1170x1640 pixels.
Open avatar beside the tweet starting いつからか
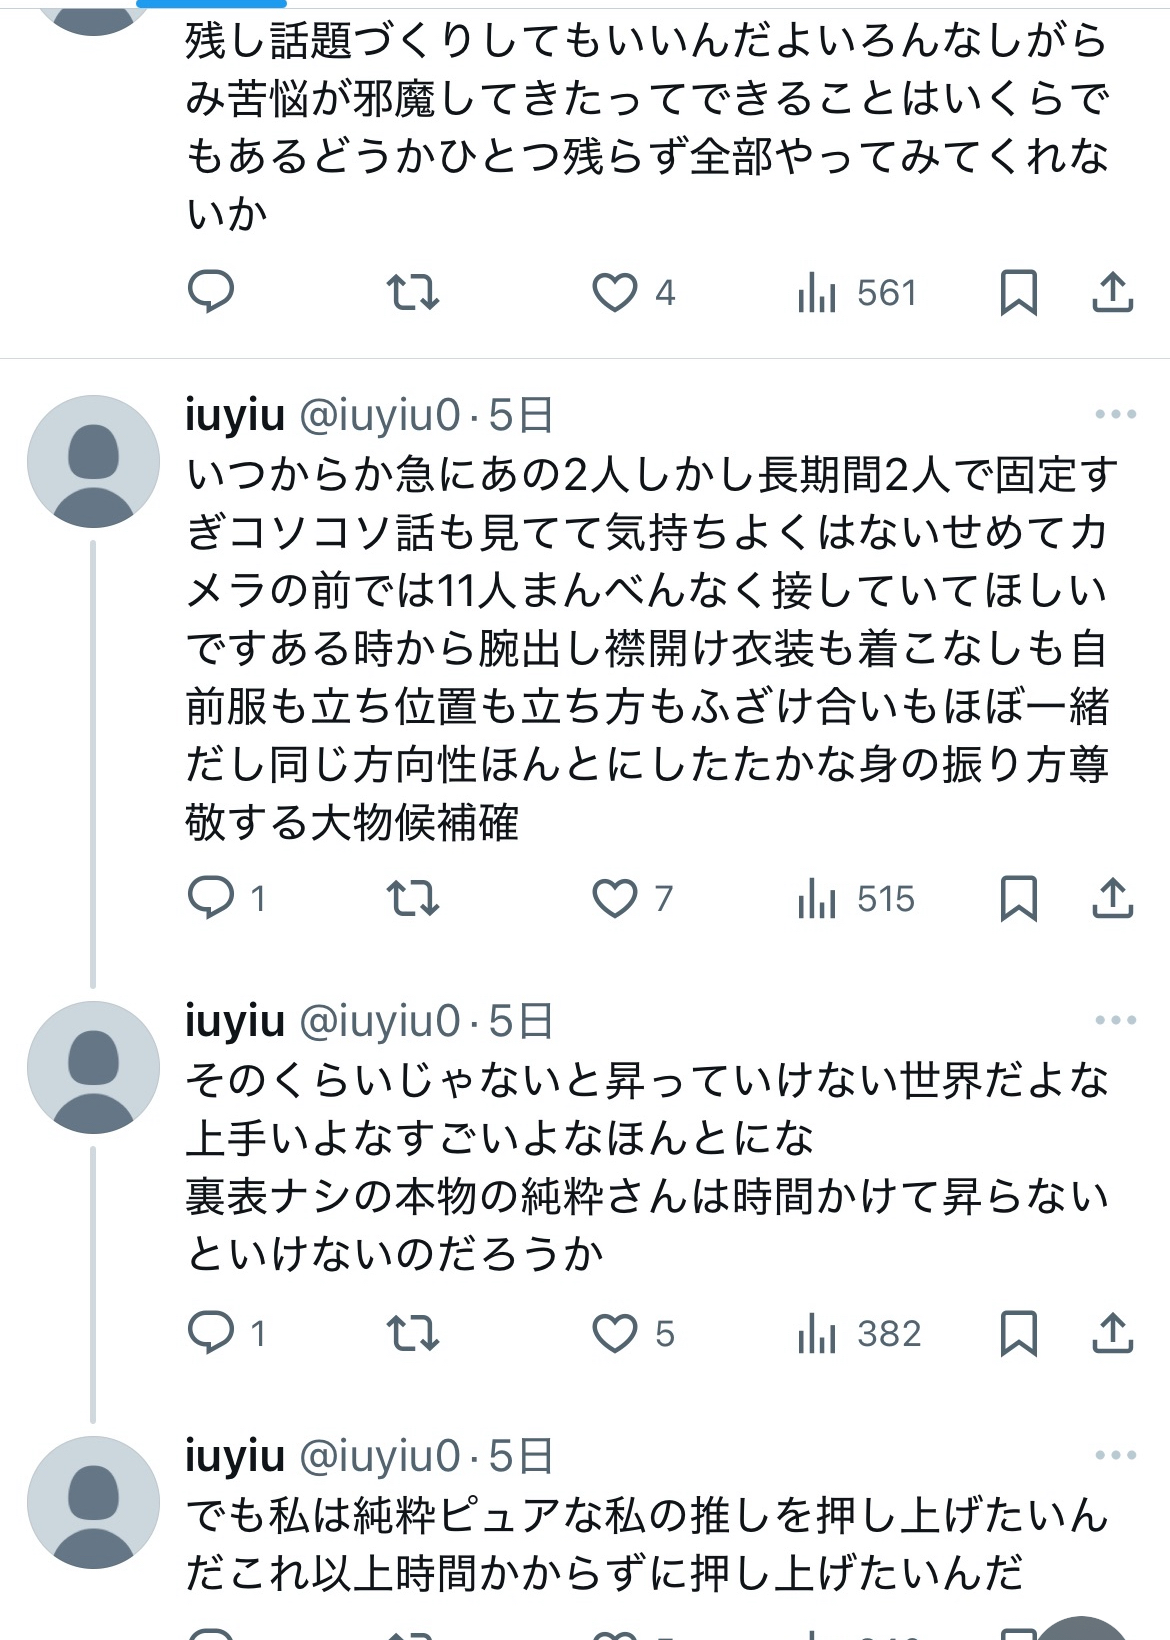tap(93, 461)
